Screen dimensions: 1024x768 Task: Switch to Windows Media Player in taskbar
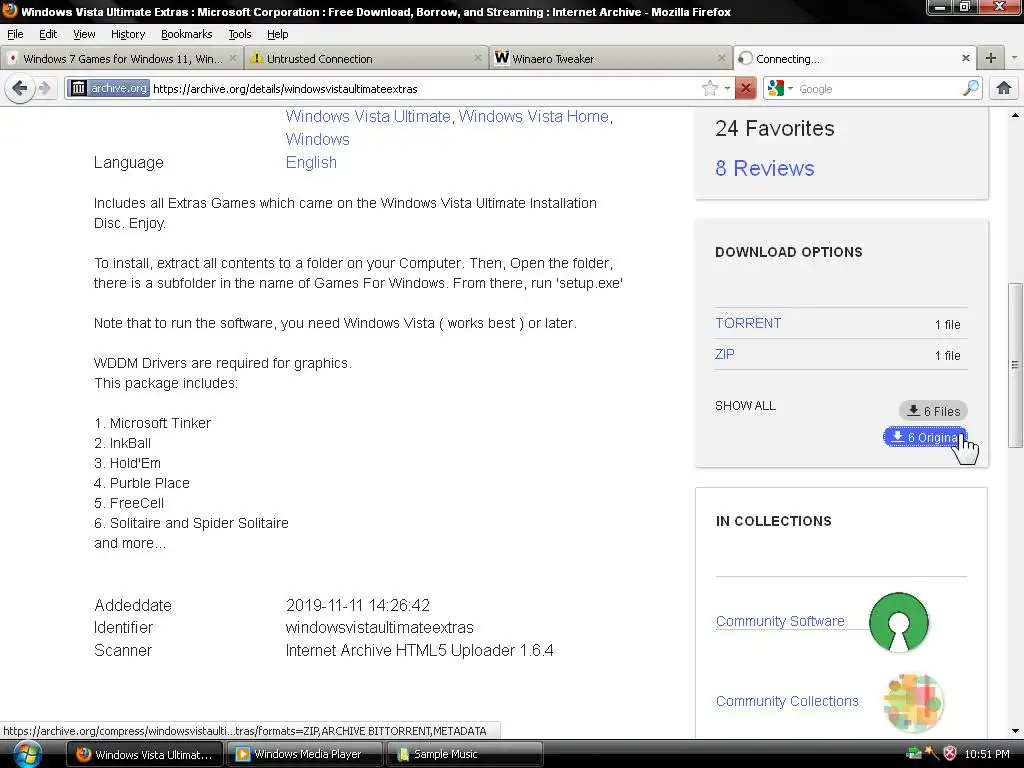[x=304, y=754]
